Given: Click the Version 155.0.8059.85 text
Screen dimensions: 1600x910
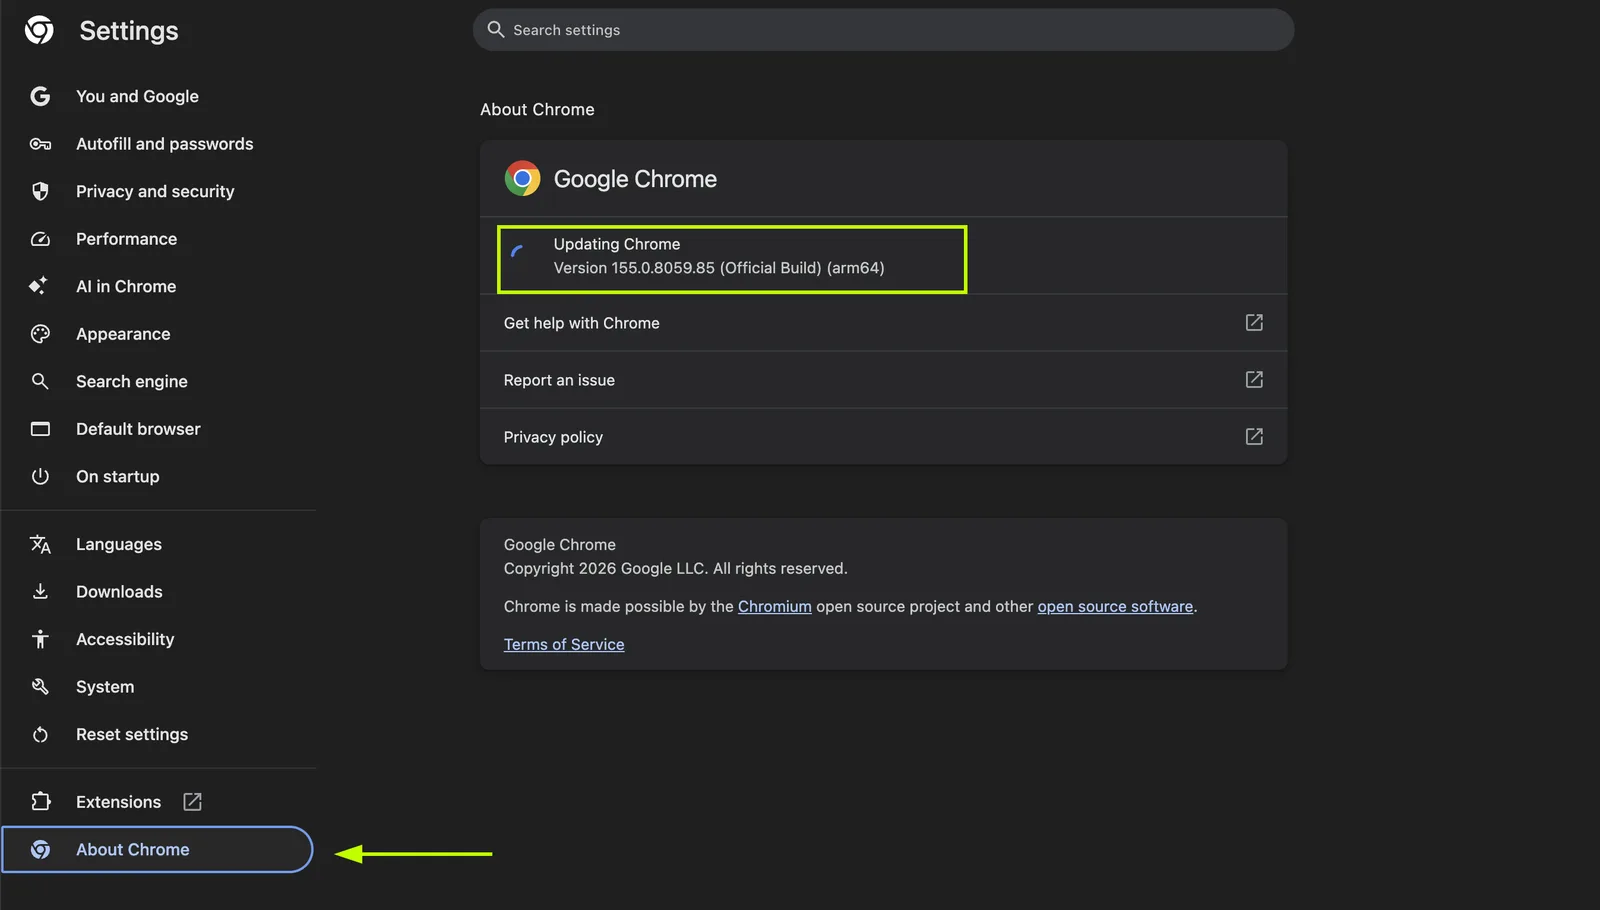Looking at the screenshot, I should [719, 268].
